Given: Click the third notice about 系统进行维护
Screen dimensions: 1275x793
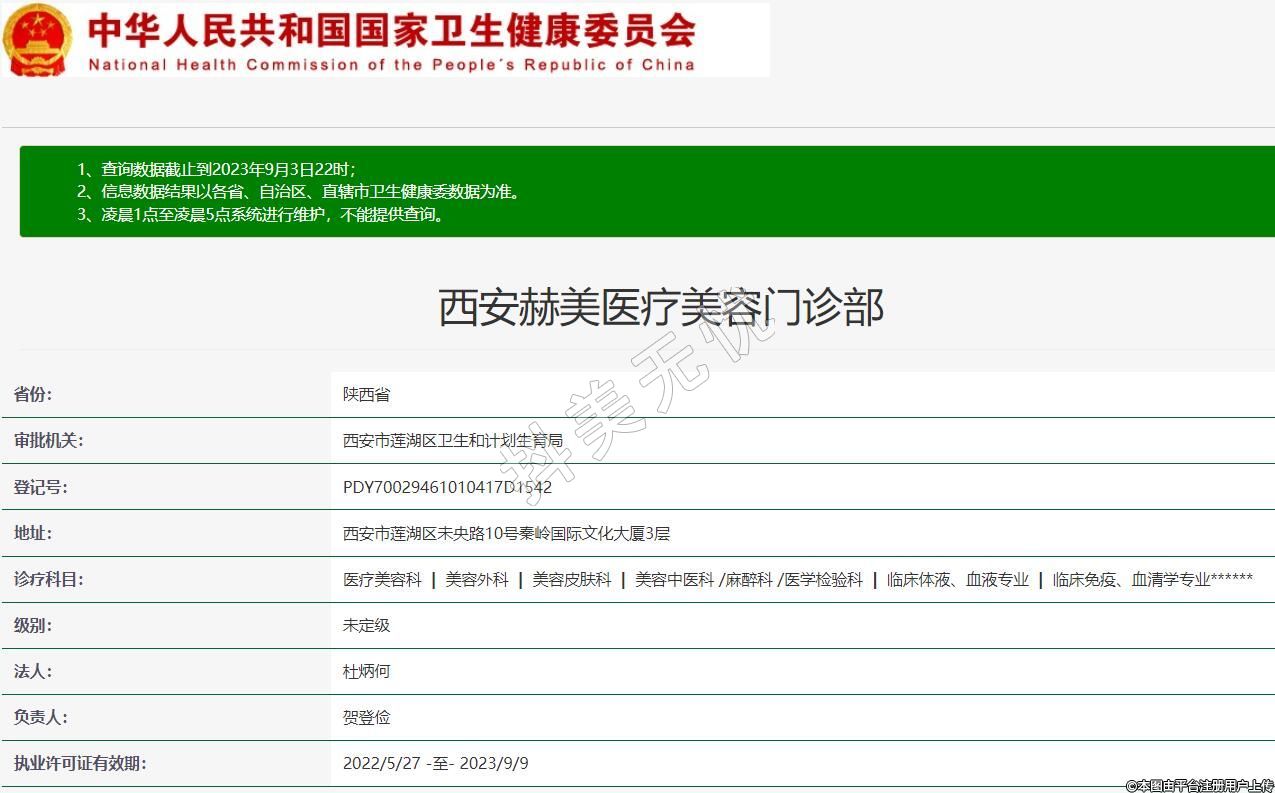Looking at the screenshot, I should click(x=260, y=214).
